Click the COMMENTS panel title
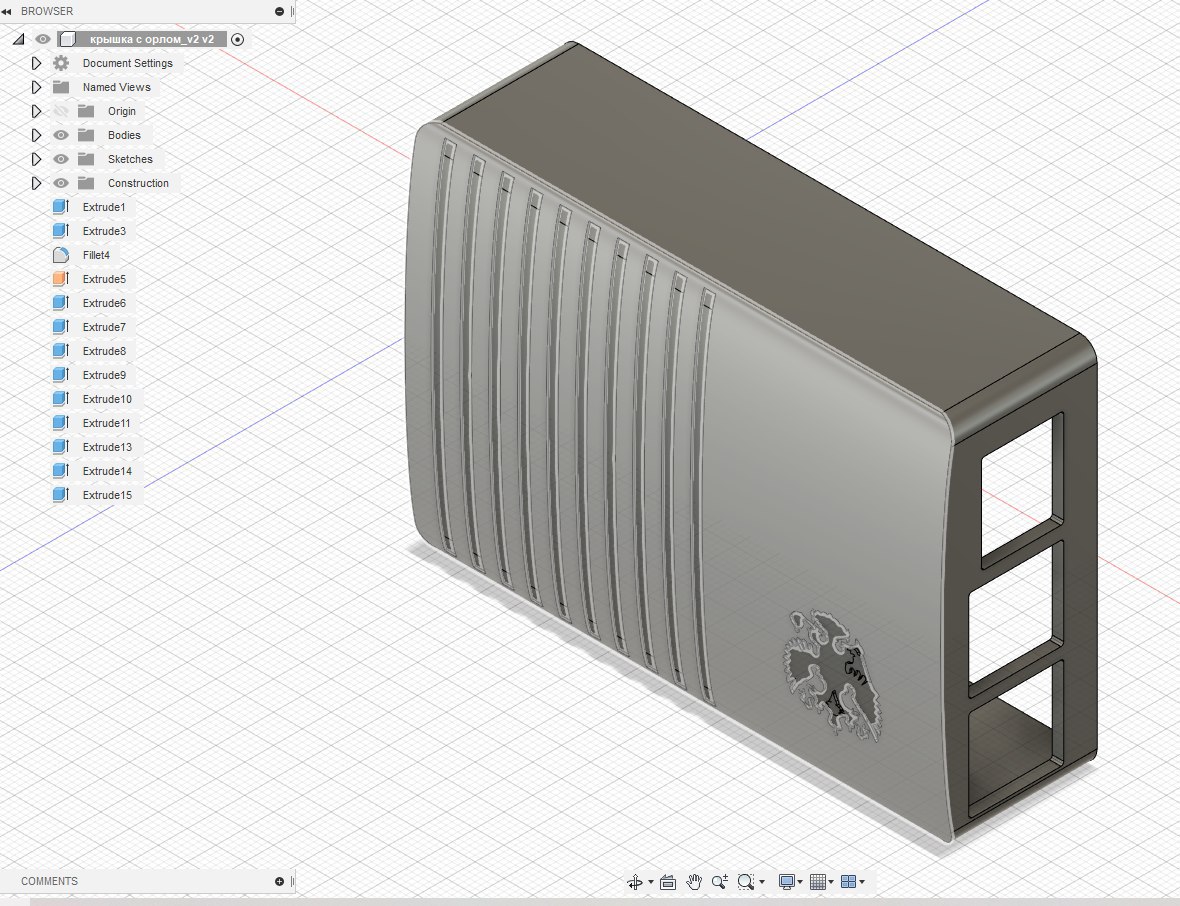 point(50,881)
